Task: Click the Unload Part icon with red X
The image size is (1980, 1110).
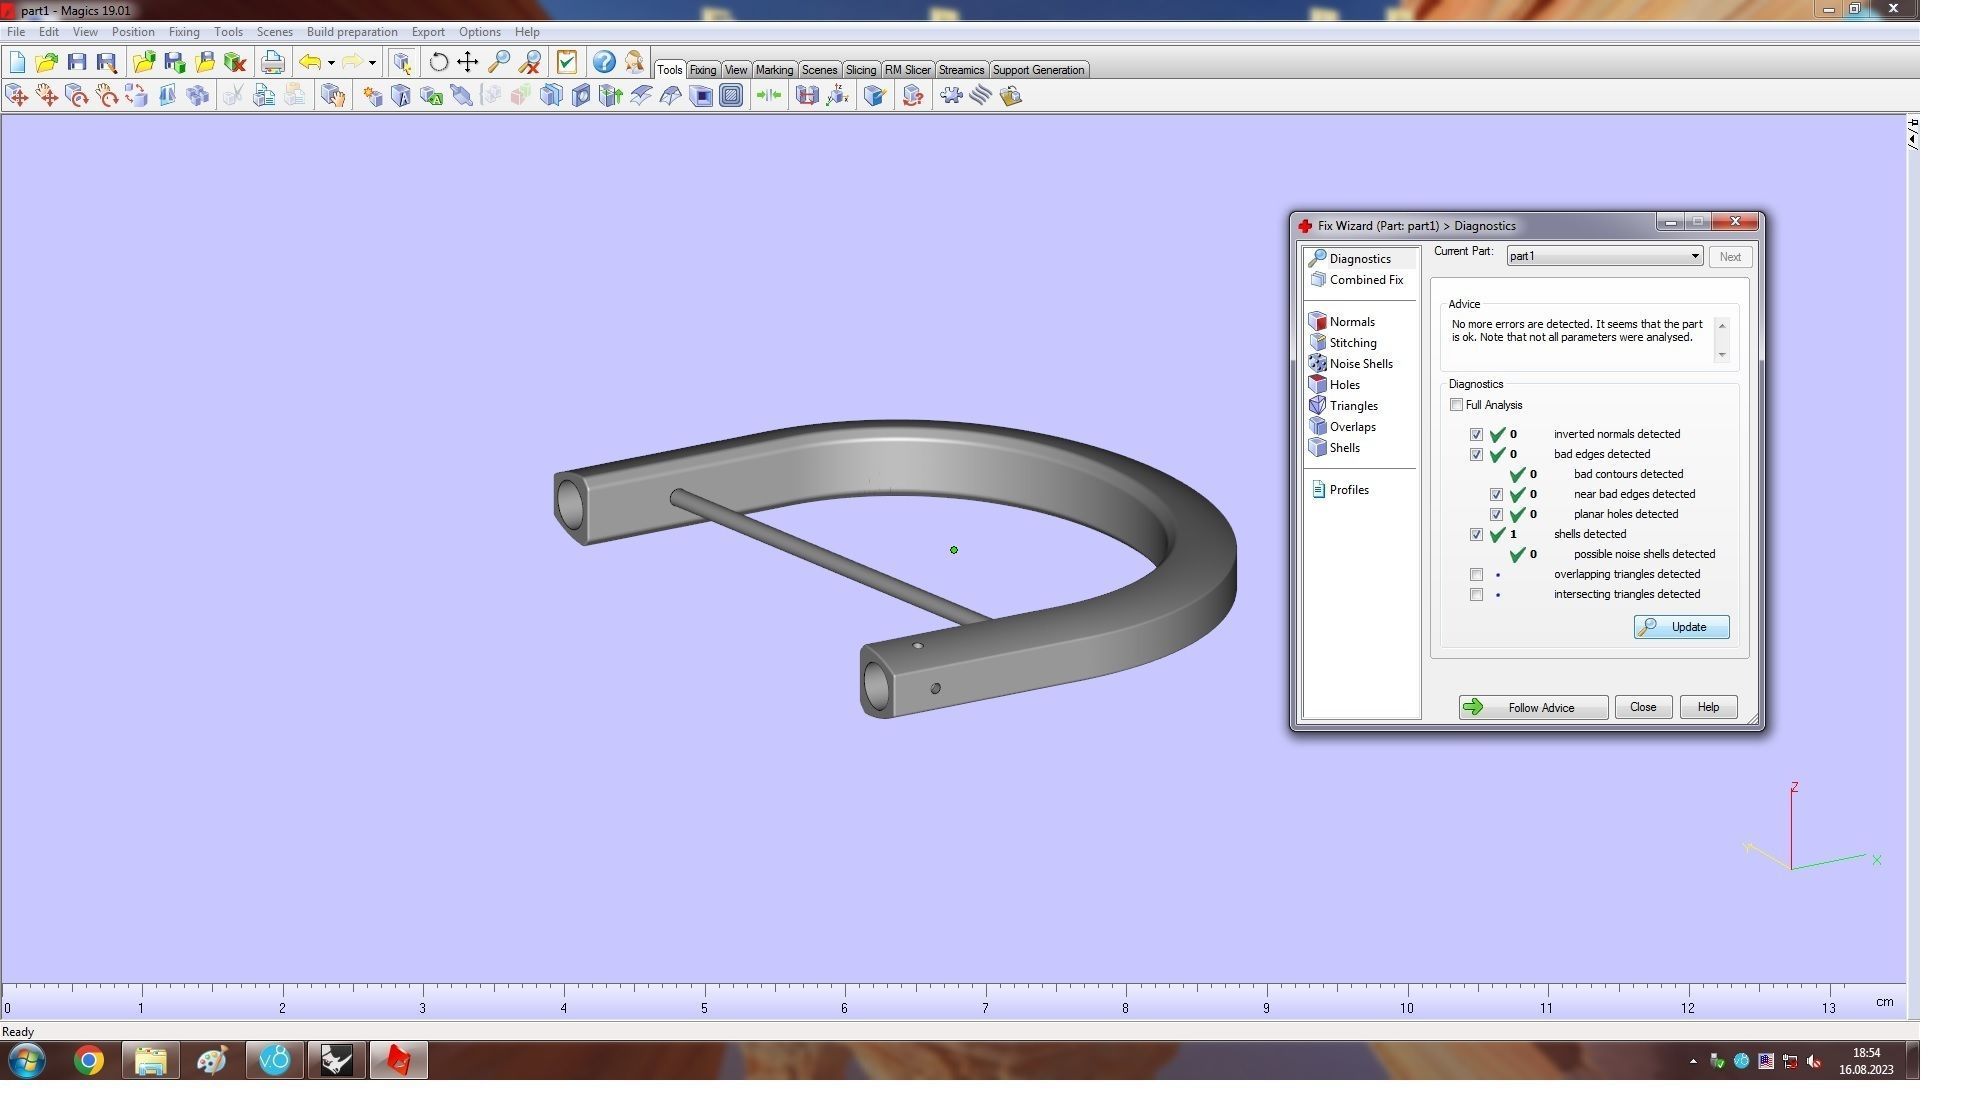Action: click(x=235, y=62)
